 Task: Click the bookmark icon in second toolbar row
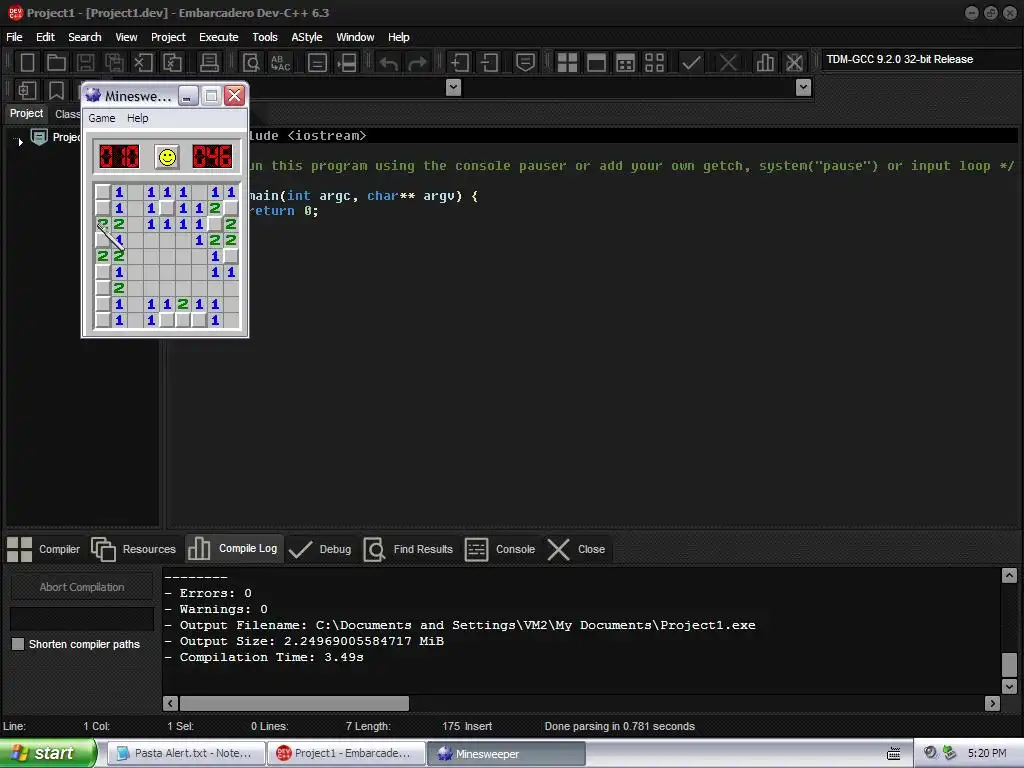pos(56,90)
